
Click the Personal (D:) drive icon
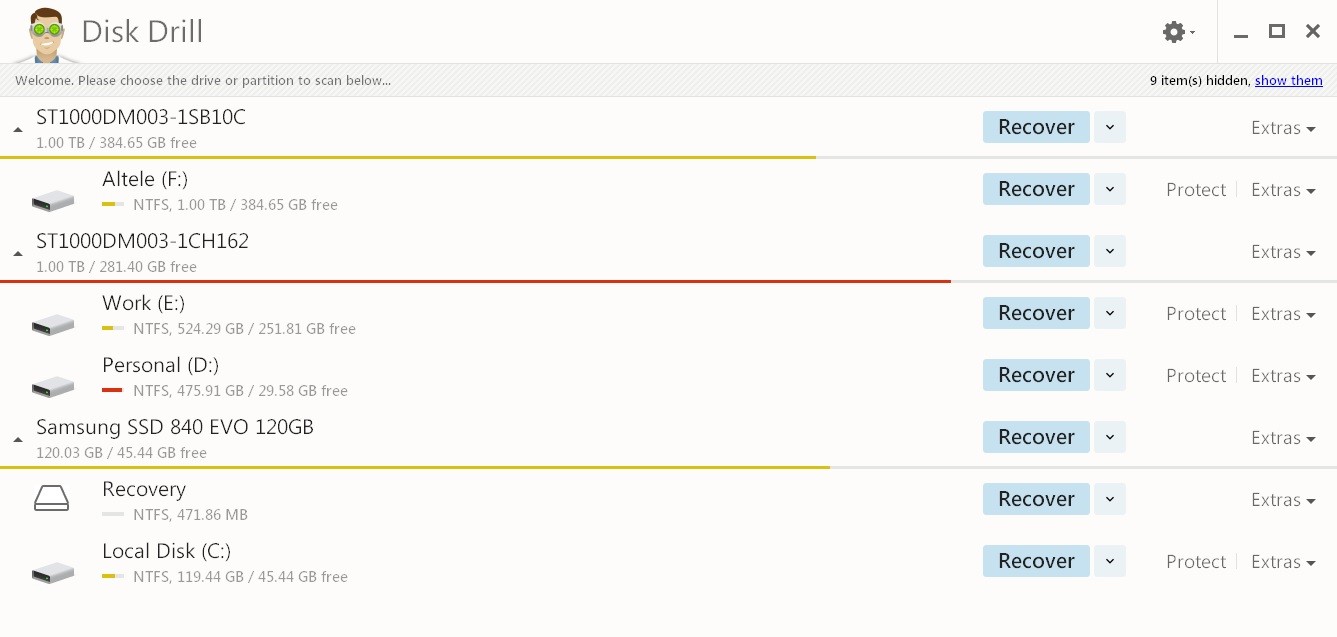tap(53, 387)
